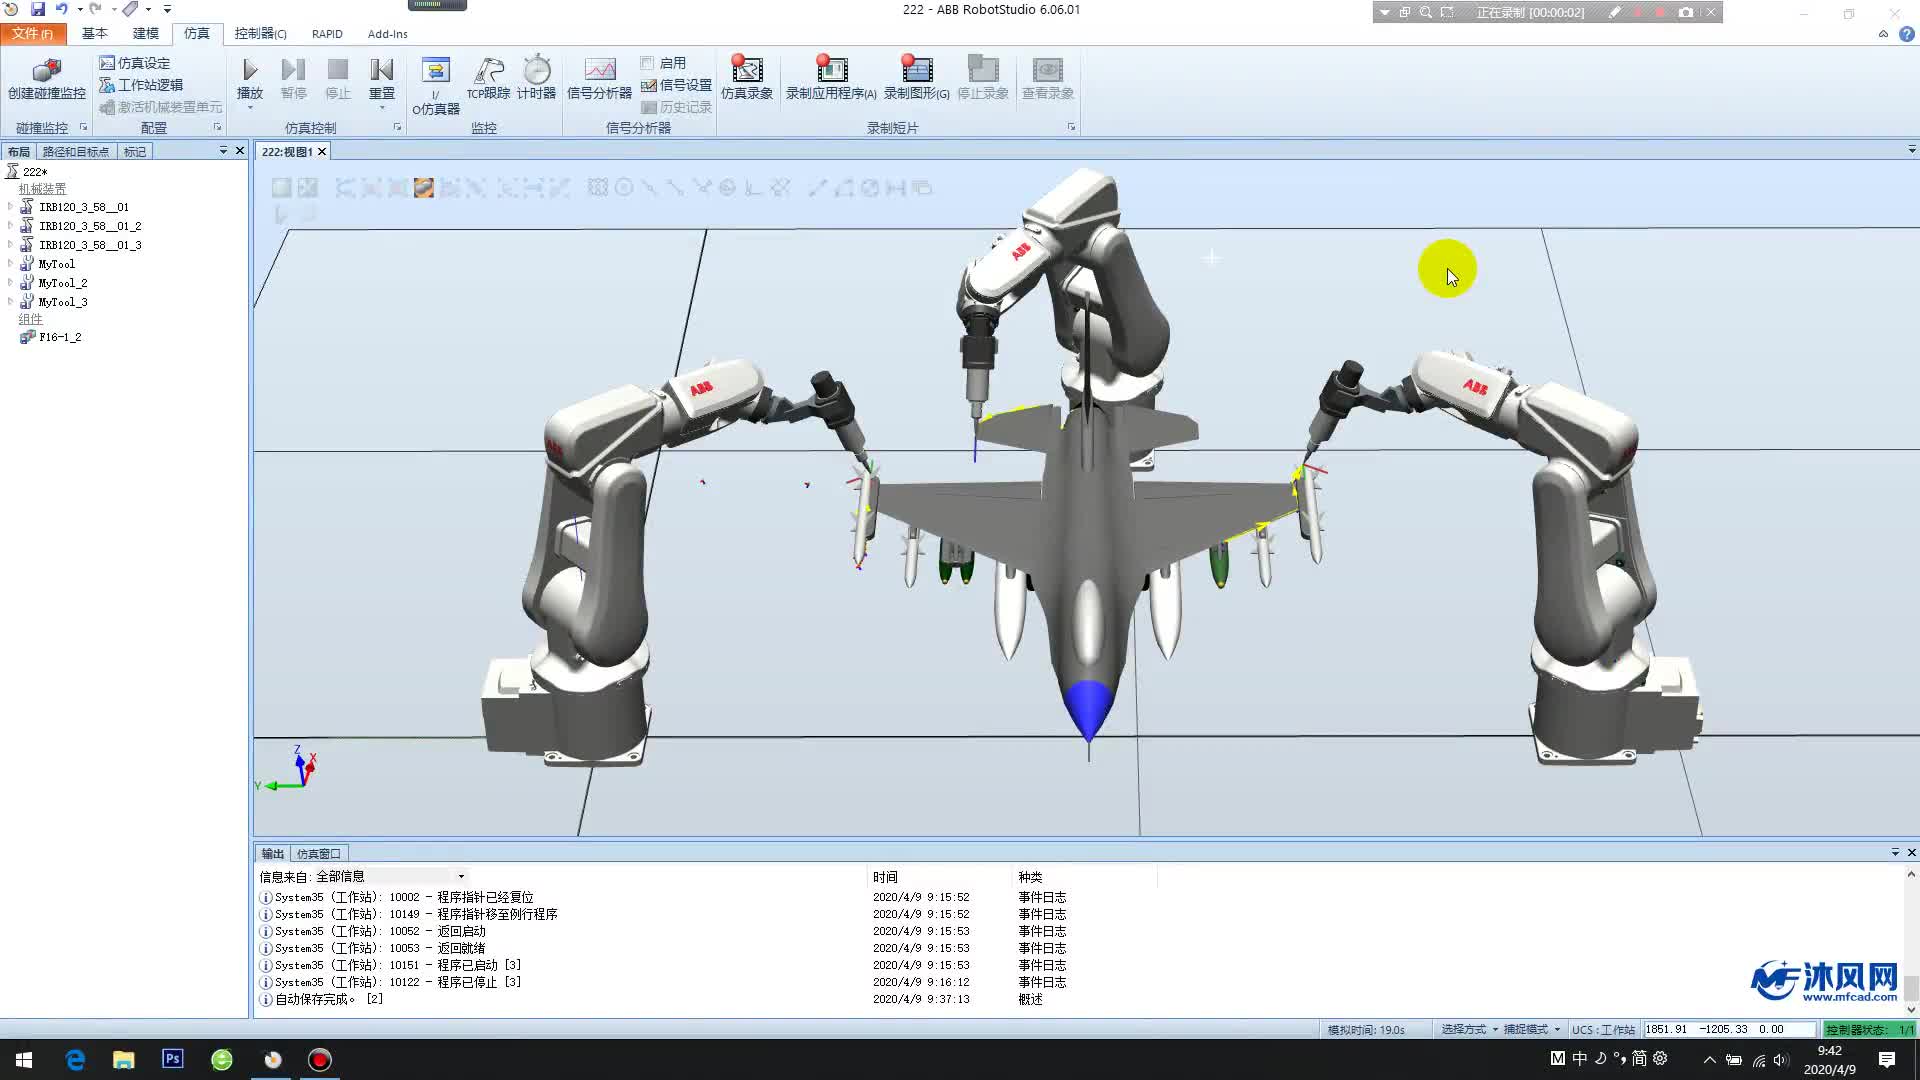This screenshot has height=1080, width=1920.
Task: Open File Explorer from the taskbar
Action: click(x=124, y=1060)
